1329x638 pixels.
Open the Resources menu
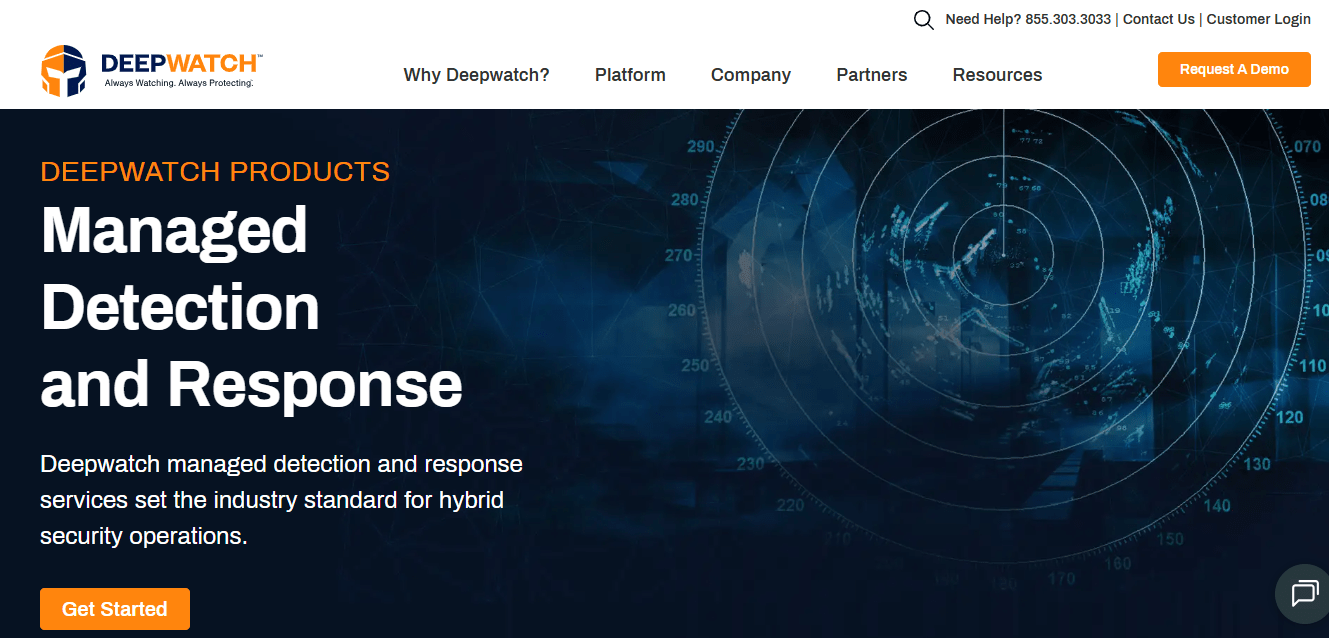(x=997, y=75)
